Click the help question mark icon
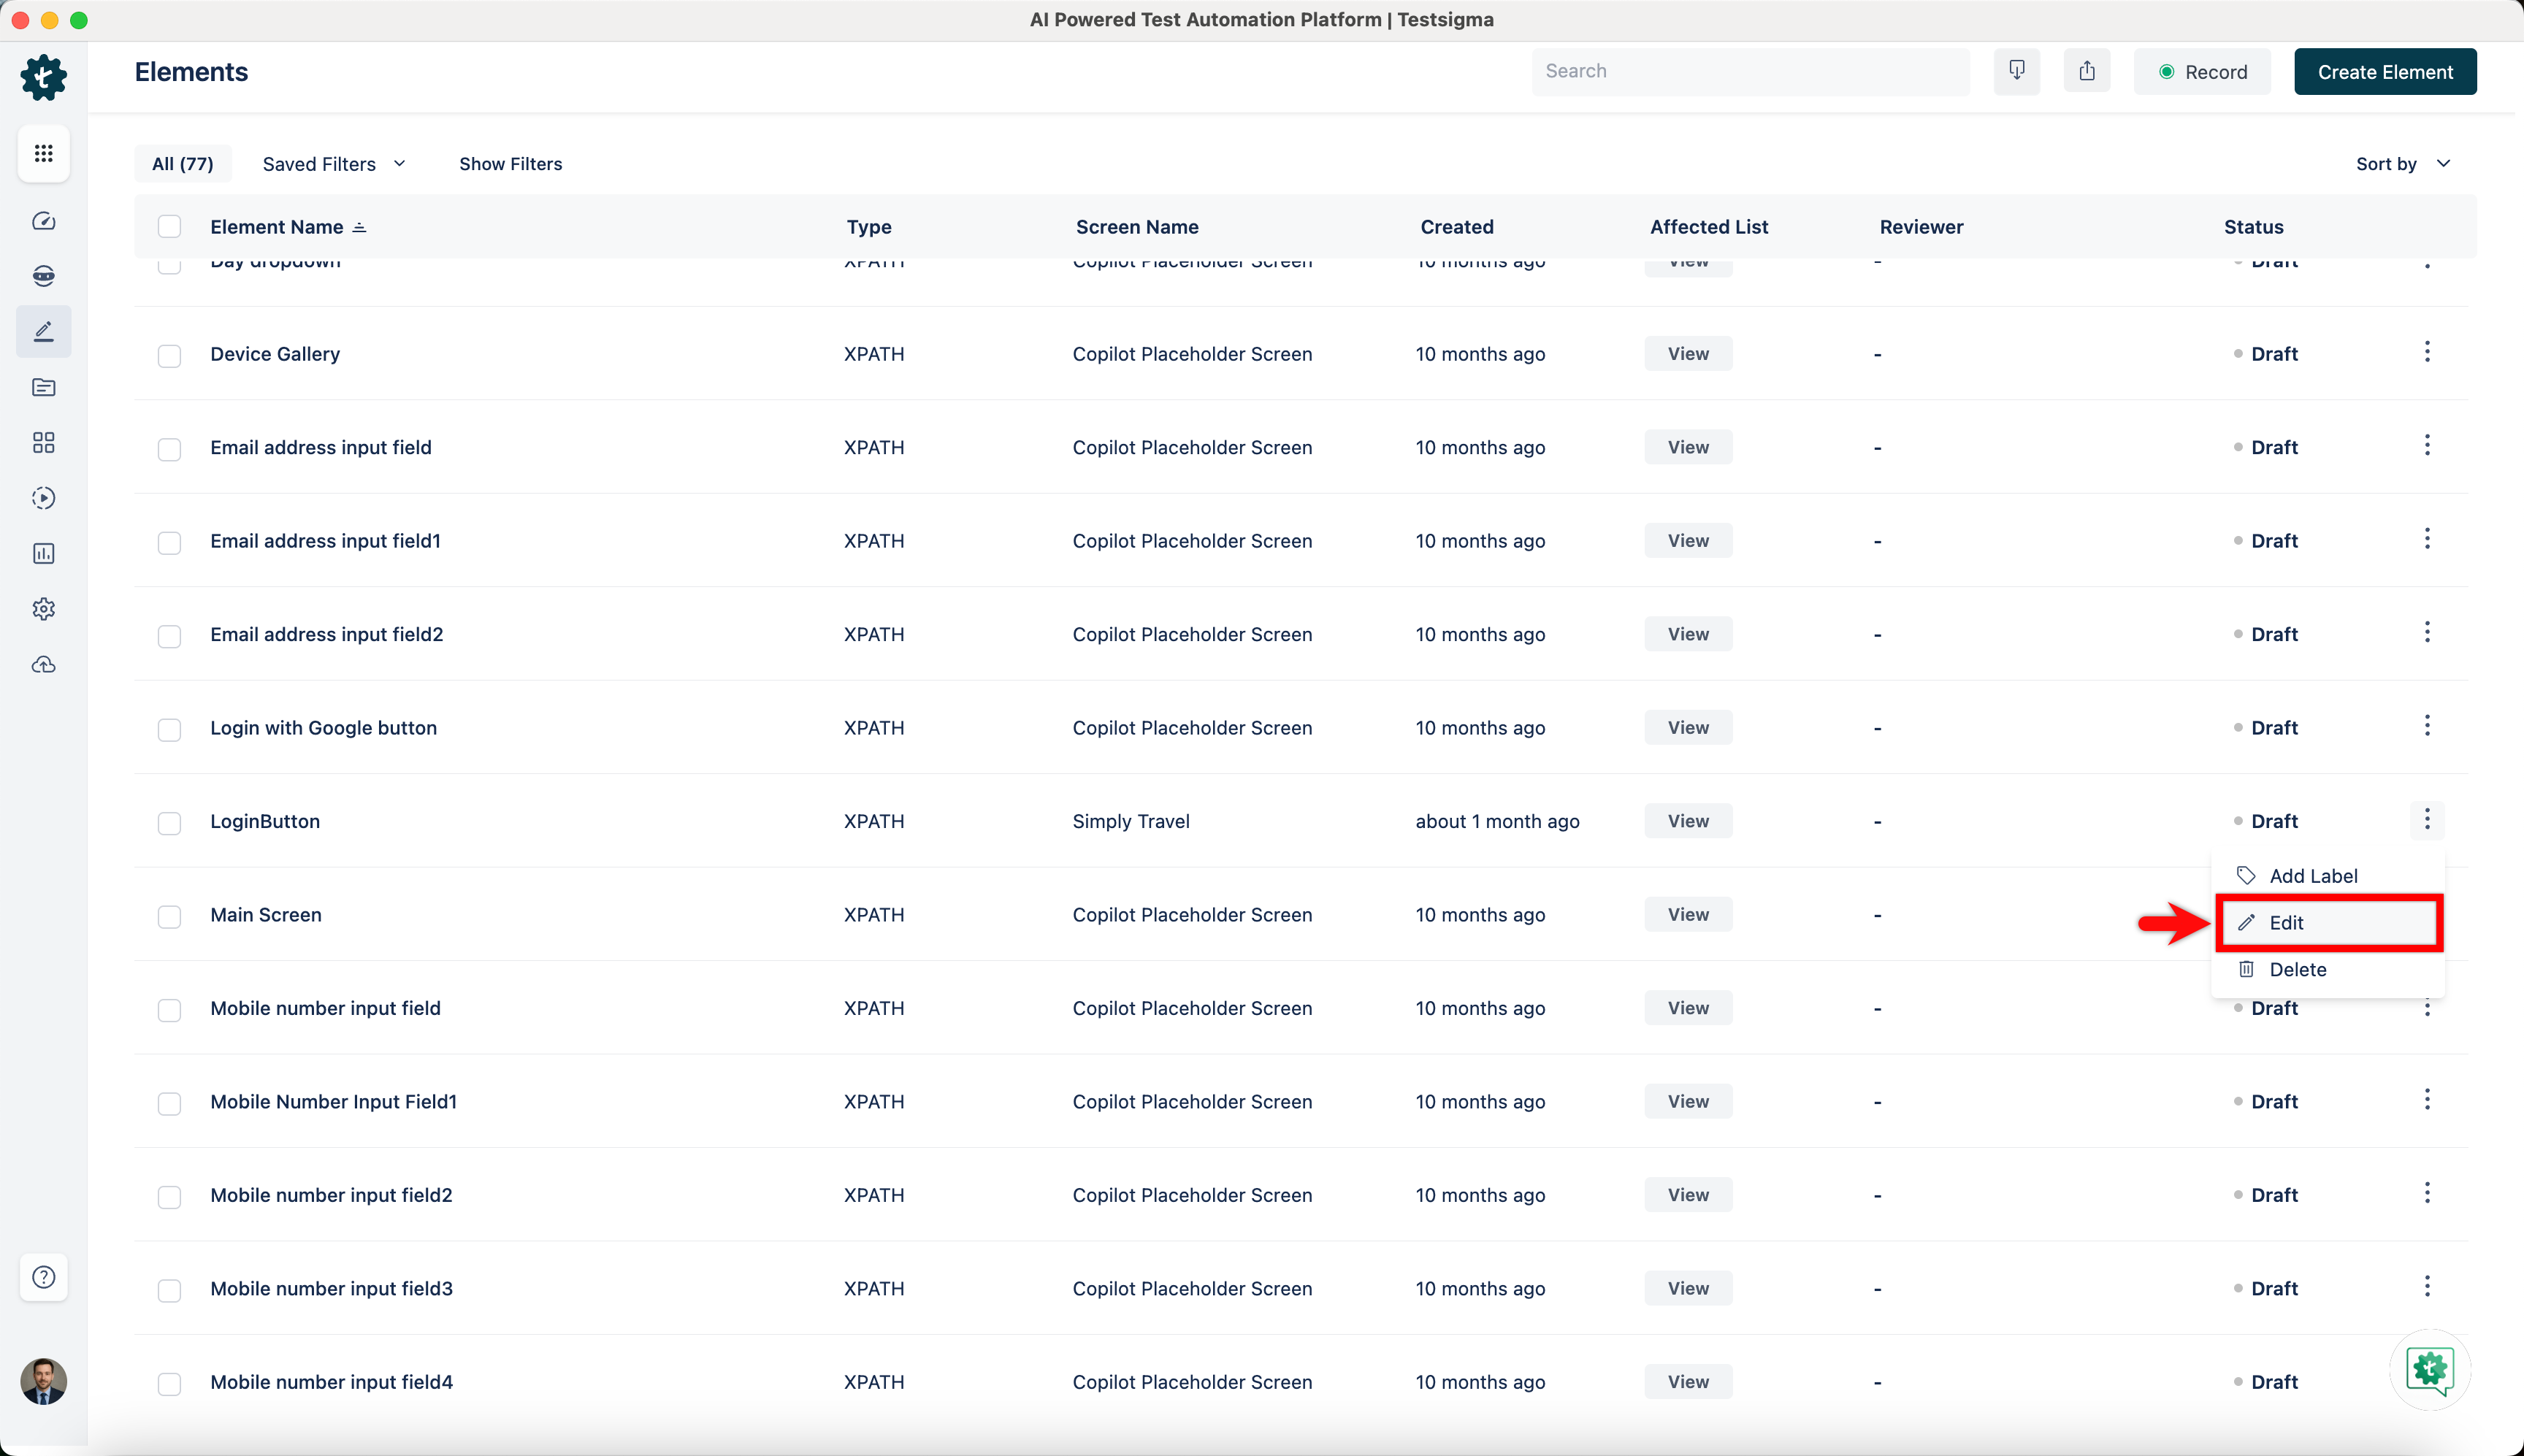 click(x=43, y=1277)
